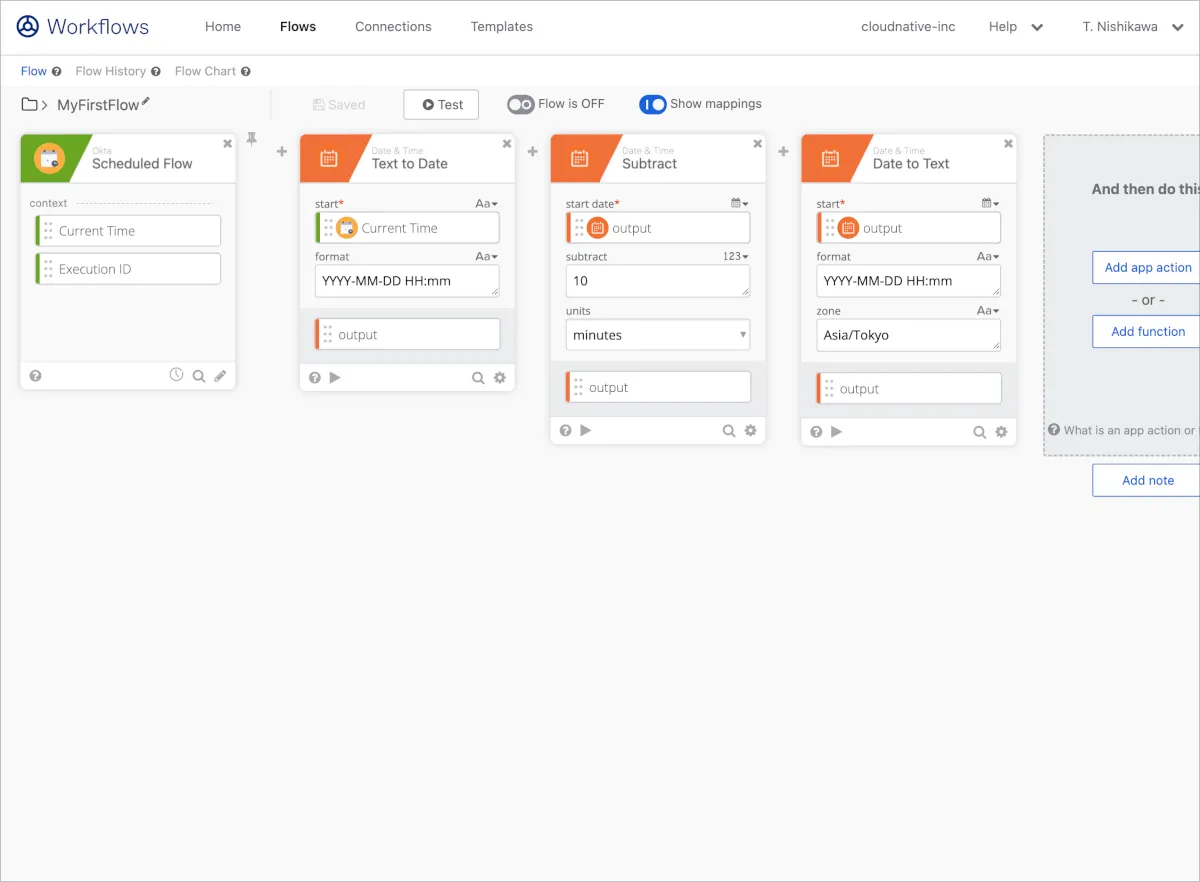Screen dimensions: 1200x882
Task: Click the pin icon after Scheduled Flow card
Action: pos(252,140)
